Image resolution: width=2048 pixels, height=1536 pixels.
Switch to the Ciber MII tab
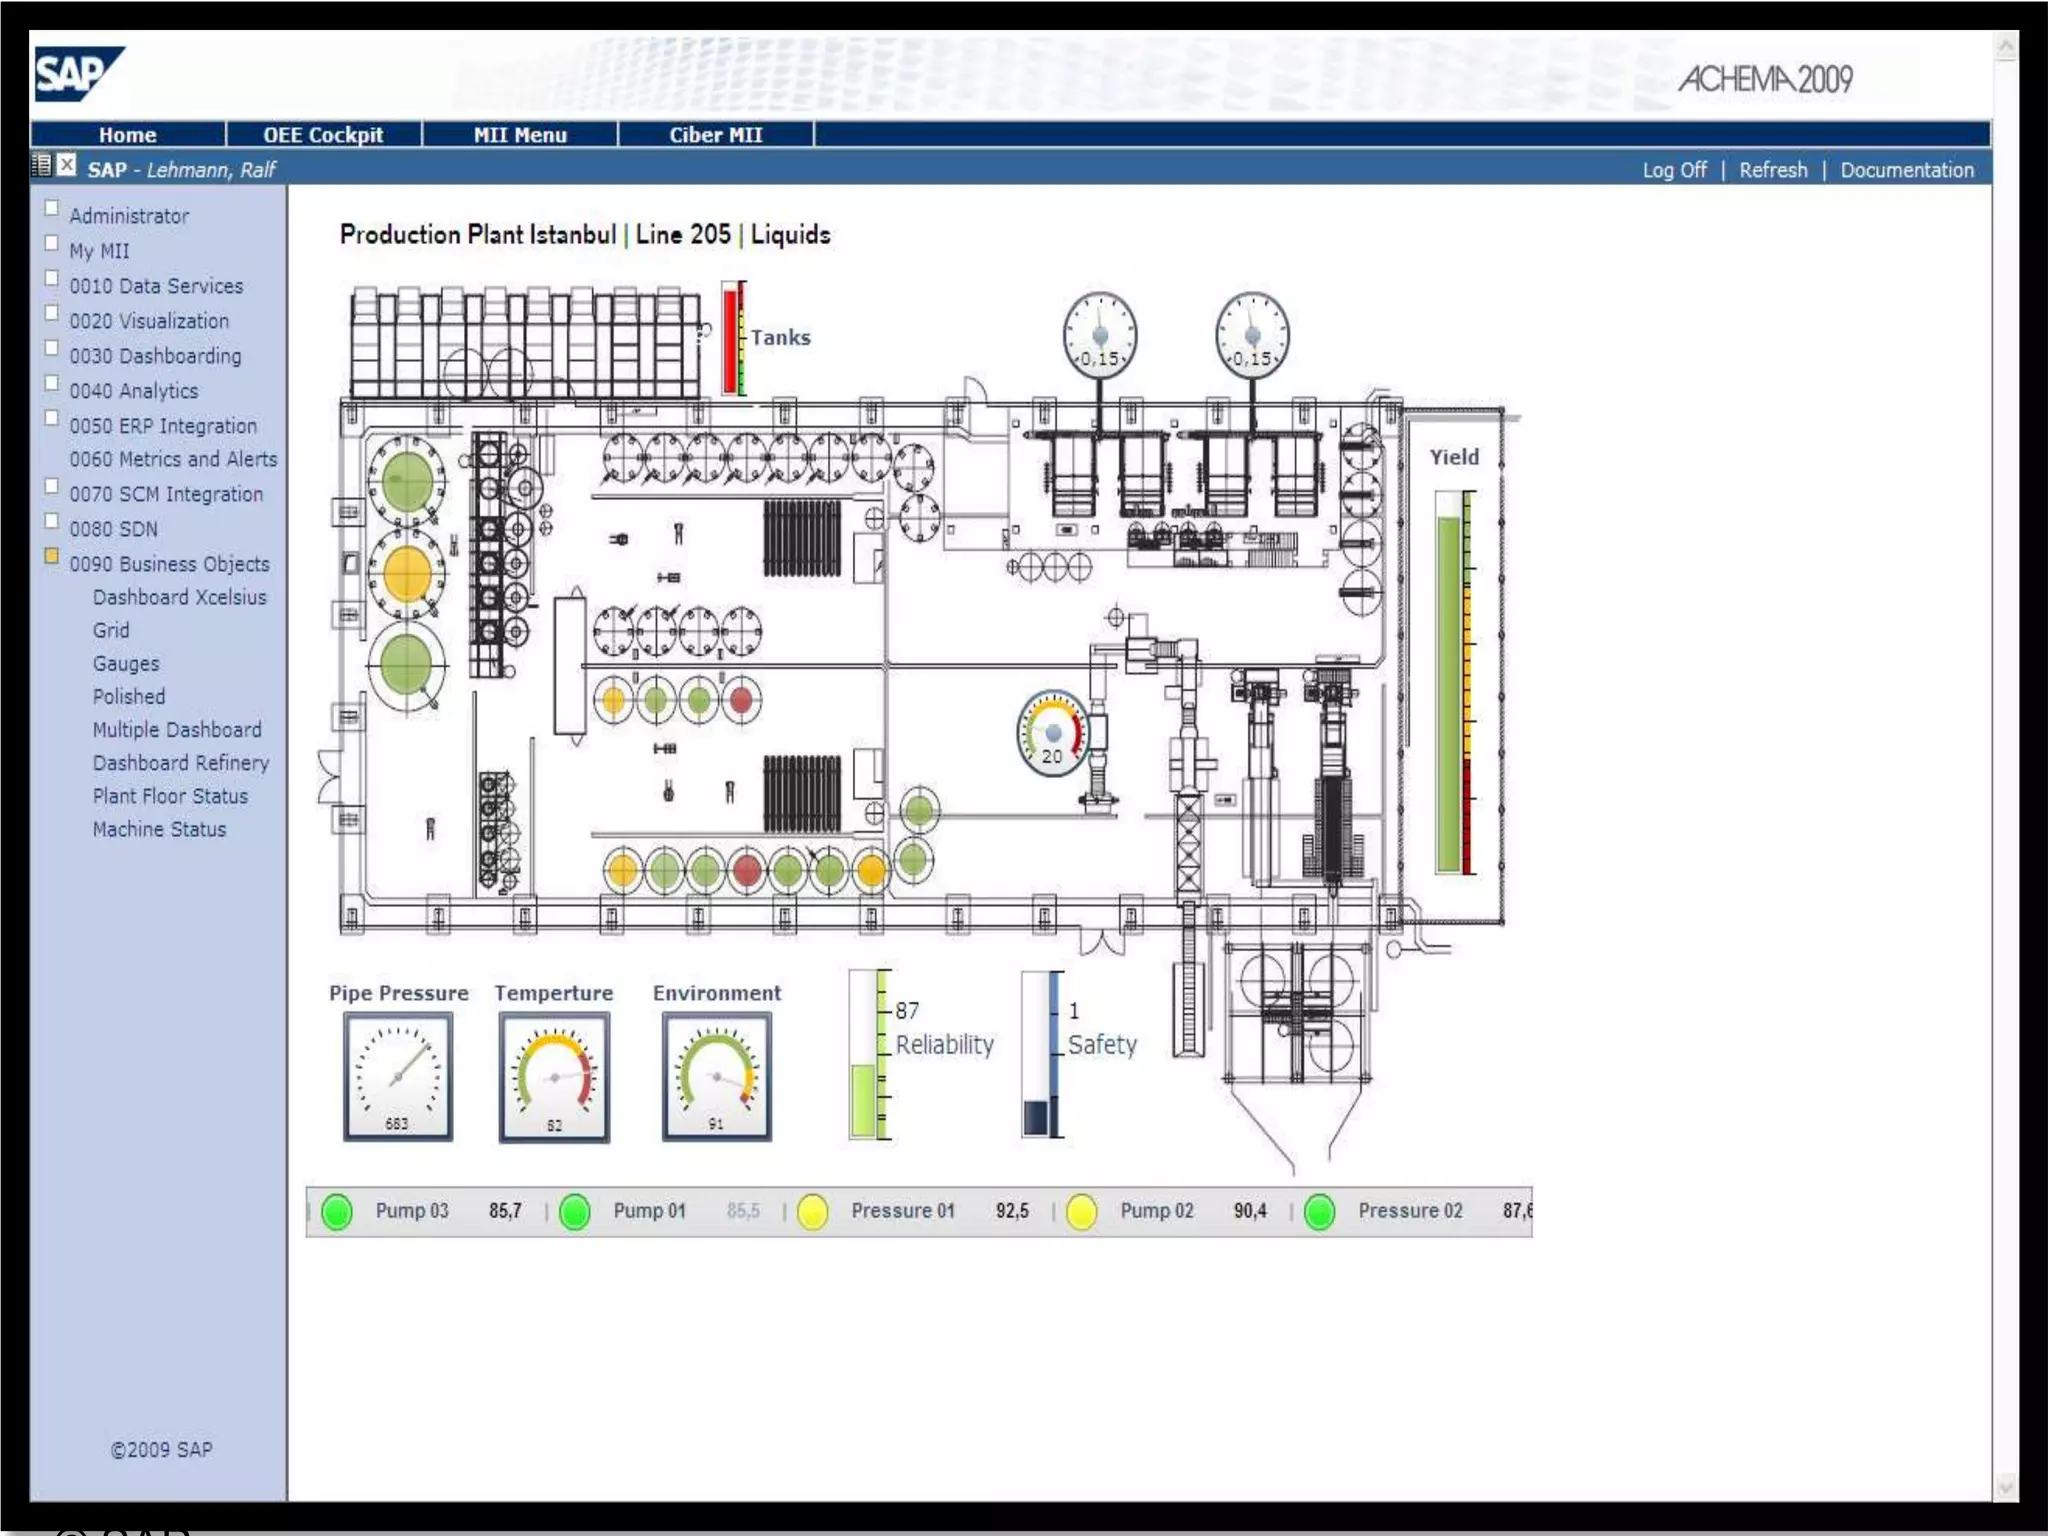tap(715, 135)
